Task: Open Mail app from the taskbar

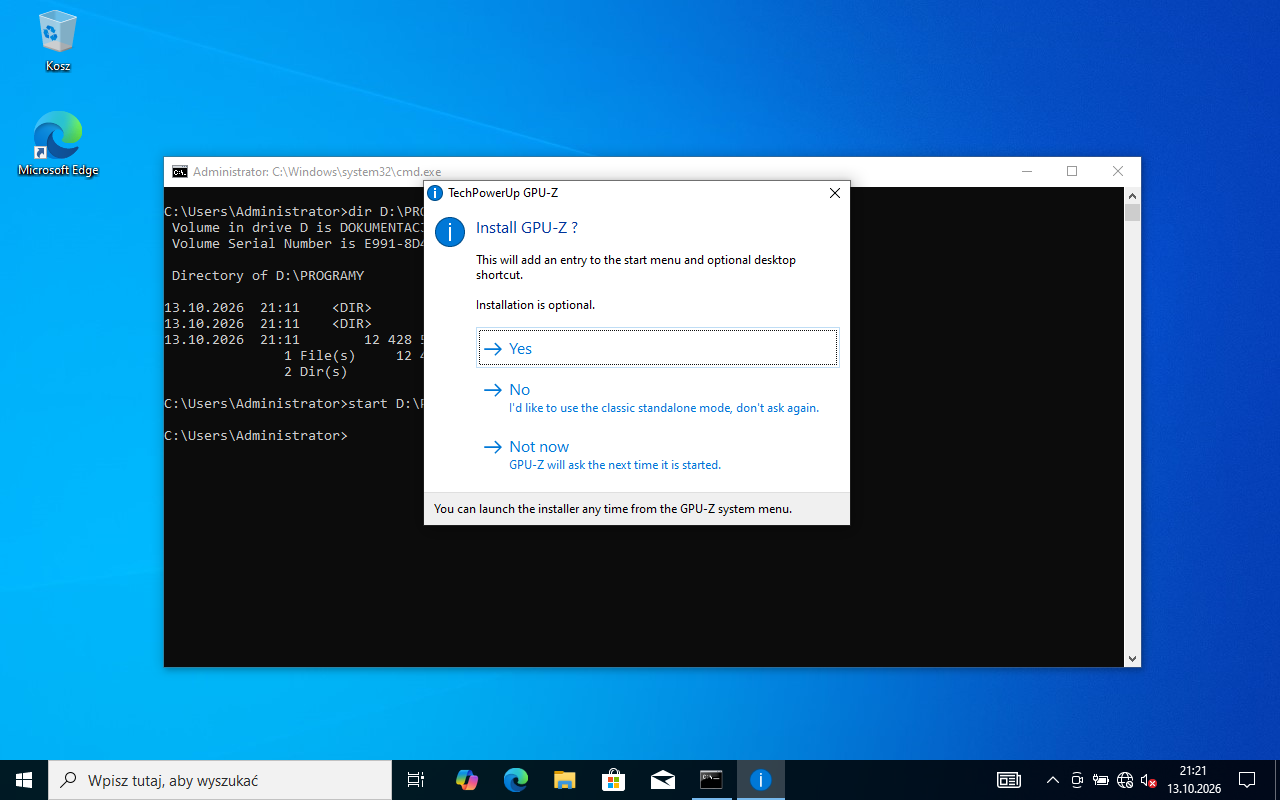Action: pos(662,780)
